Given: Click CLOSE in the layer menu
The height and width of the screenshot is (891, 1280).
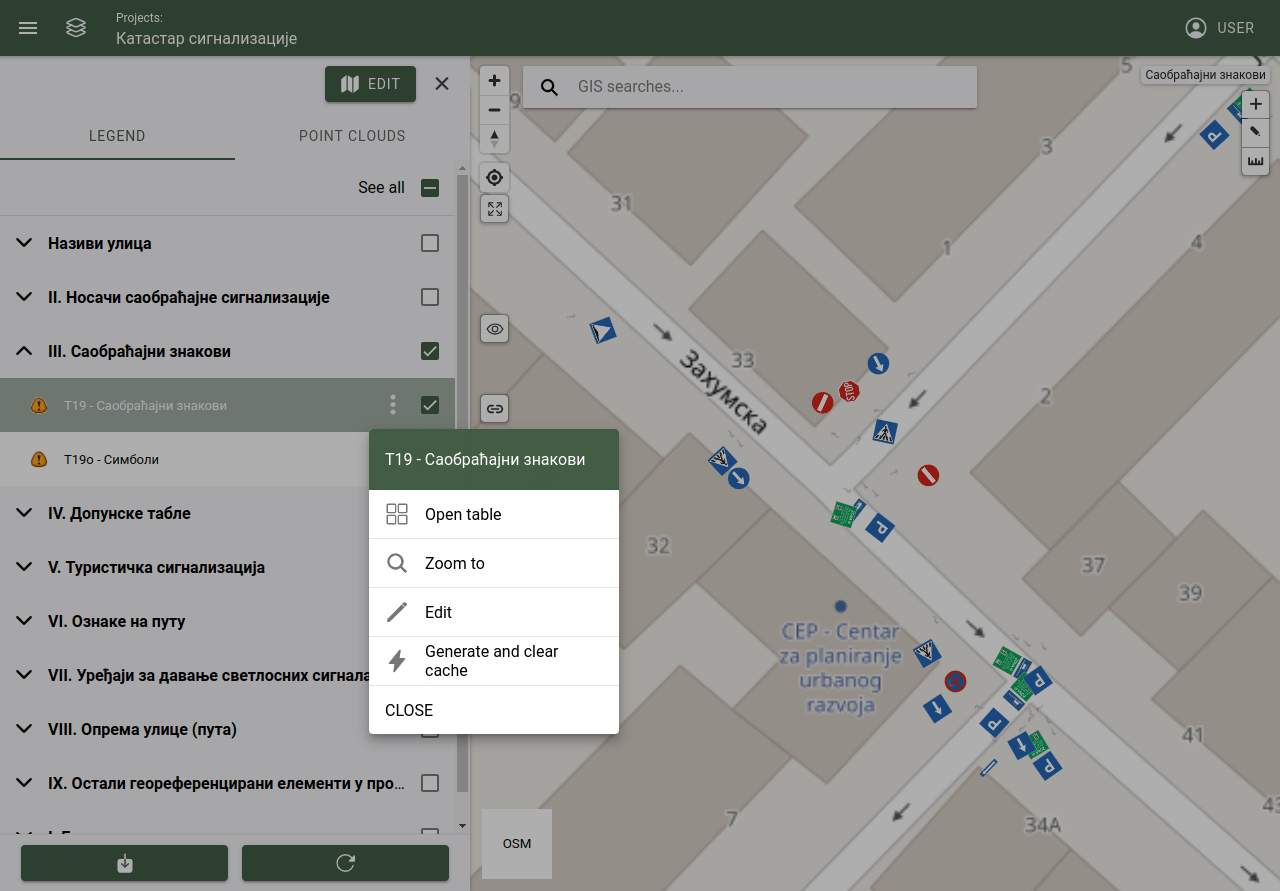Looking at the screenshot, I should pyautogui.click(x=494, y=710).
